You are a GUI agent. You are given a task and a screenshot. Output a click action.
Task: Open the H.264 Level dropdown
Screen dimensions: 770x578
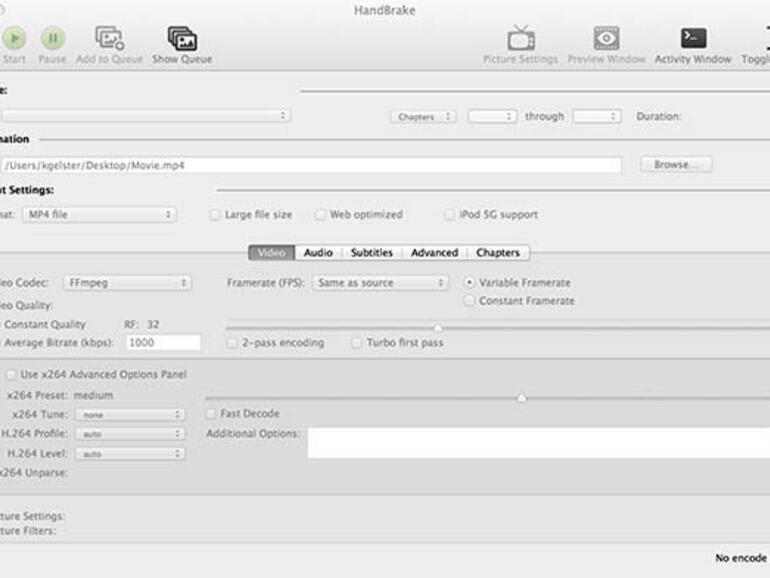point(130,454)
